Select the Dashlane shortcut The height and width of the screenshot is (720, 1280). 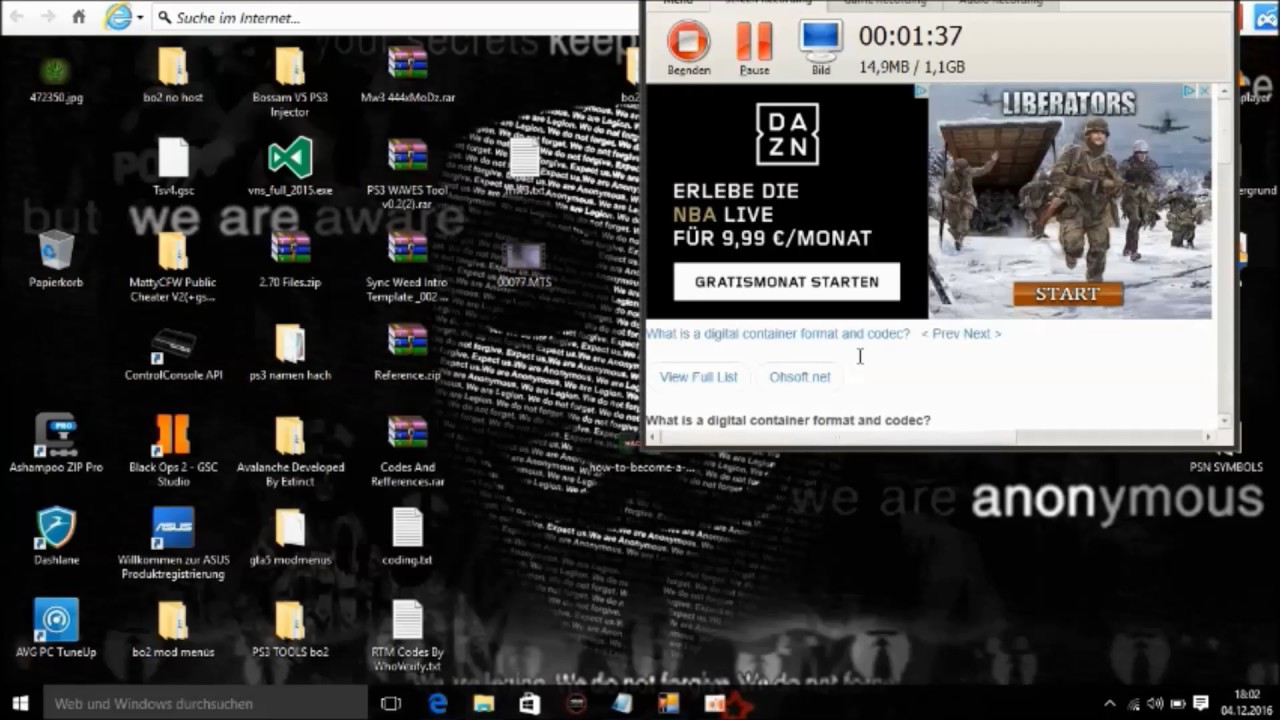pyautogui.click(x=56, y=537)
